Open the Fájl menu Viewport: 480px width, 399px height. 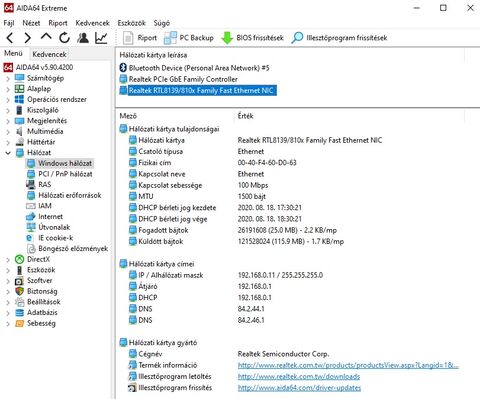9,23
